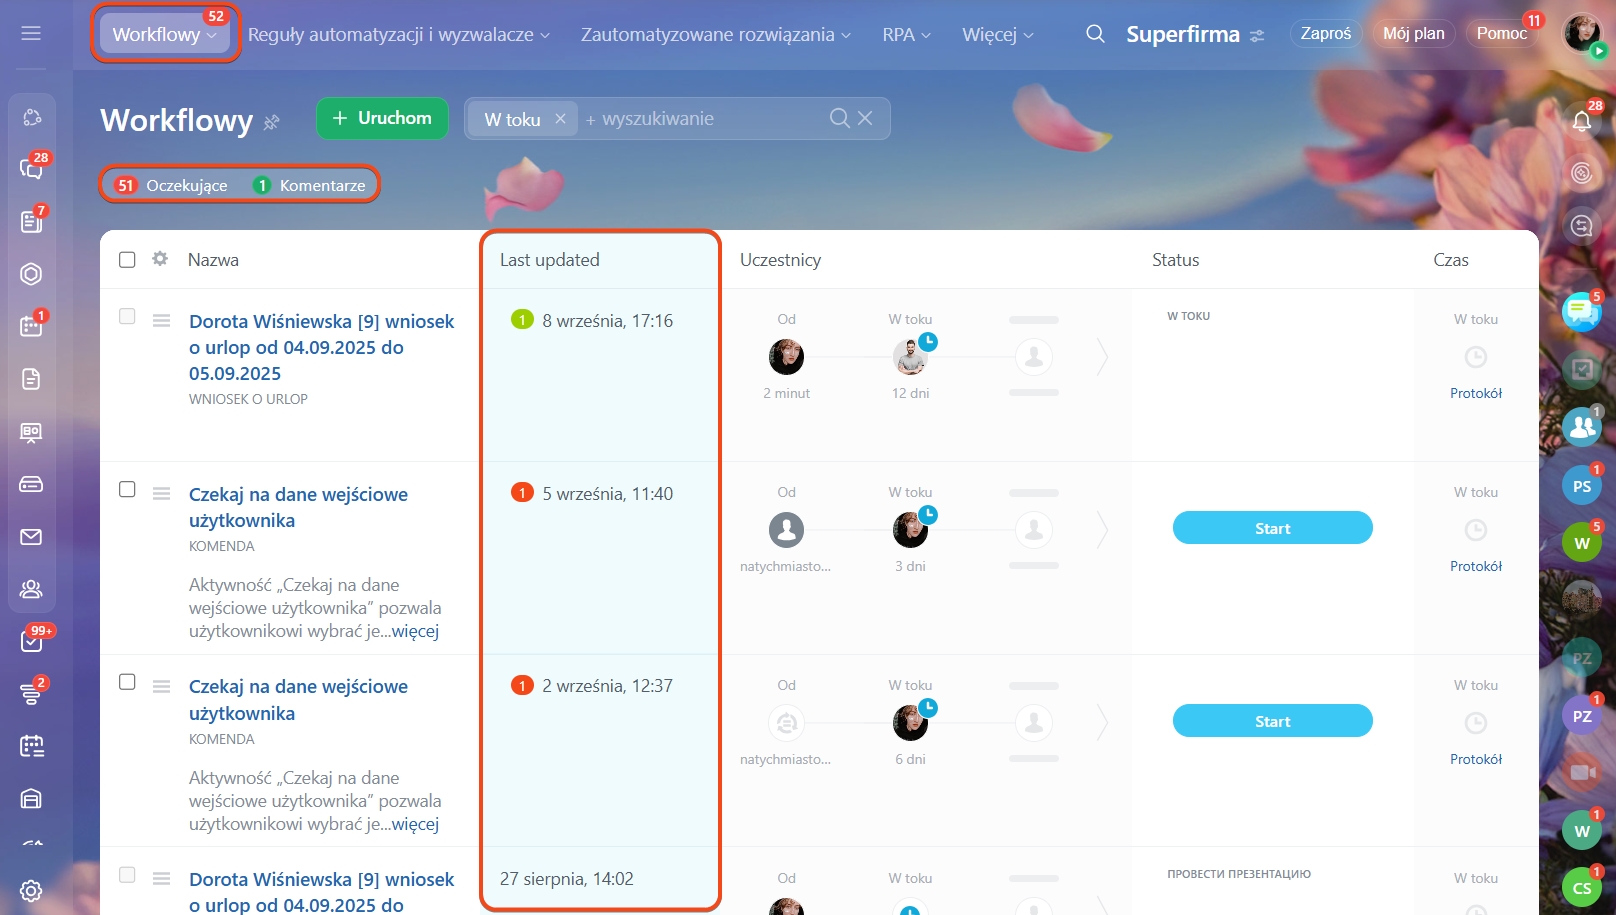This screenshot has height=915, width=1616.
Task: Expand participants arrow in 8 września row
Action: point(1102,357)
